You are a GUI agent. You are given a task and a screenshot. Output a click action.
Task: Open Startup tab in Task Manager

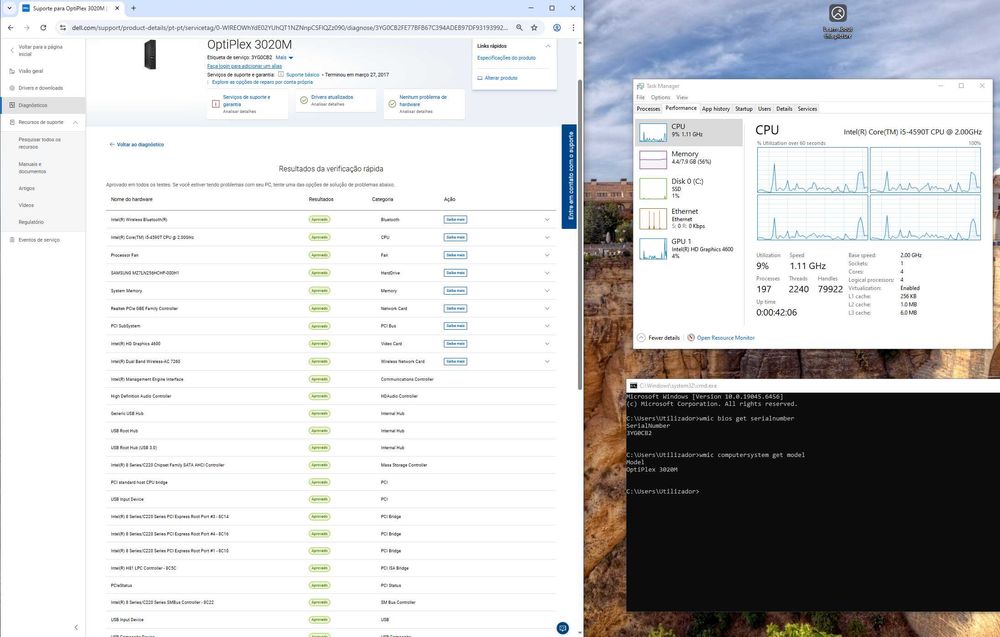pyautogui.click(x=744, y=109)
